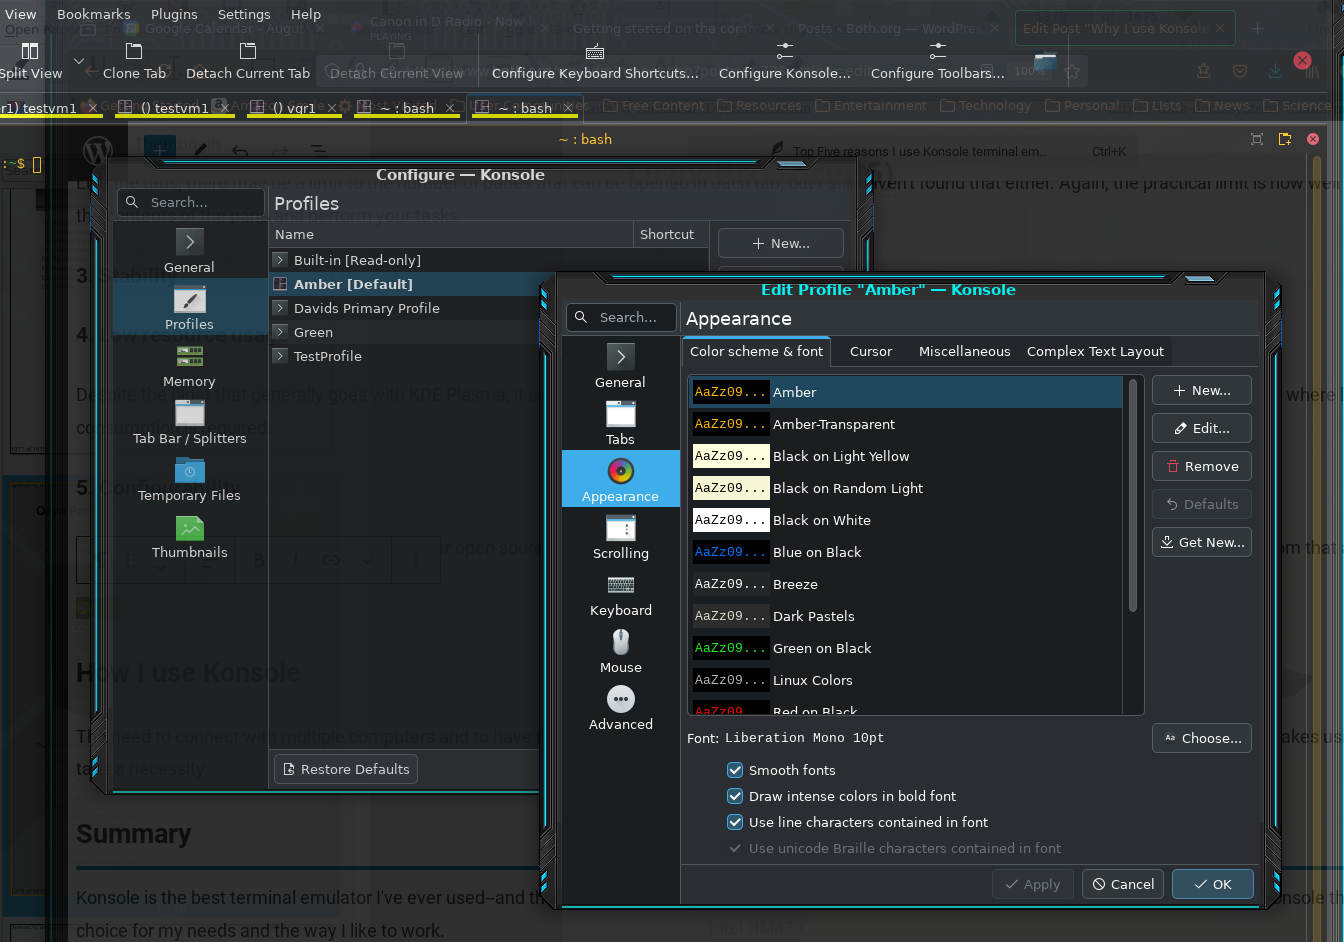Switch to Cursor tab
1344x942 pixels.
point(870,351)
